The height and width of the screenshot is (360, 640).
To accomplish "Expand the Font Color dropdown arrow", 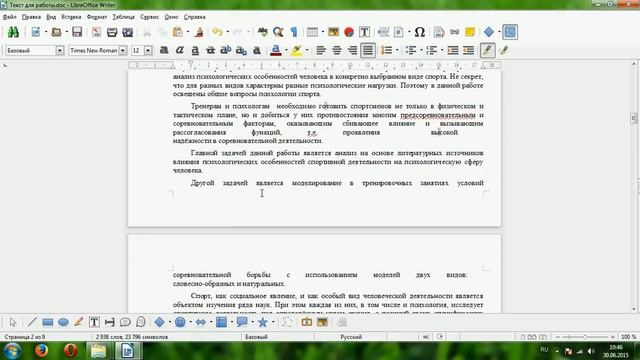I will point(286,50).
